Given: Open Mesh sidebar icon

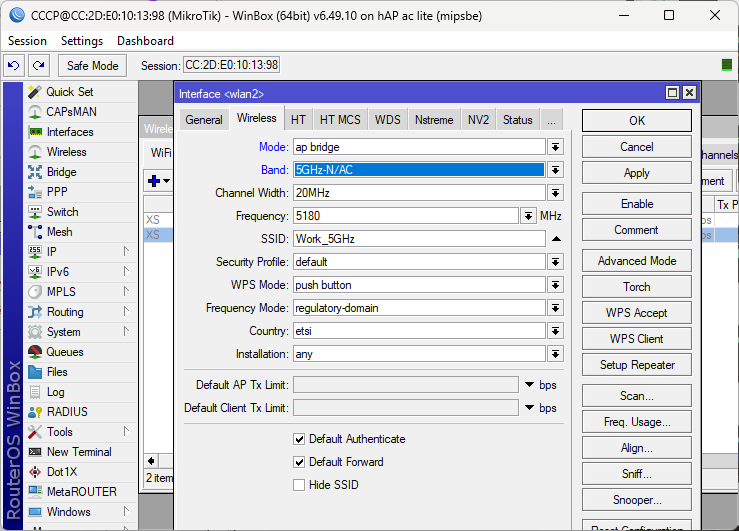Looking at the screenshot, I should click(35, 232).
